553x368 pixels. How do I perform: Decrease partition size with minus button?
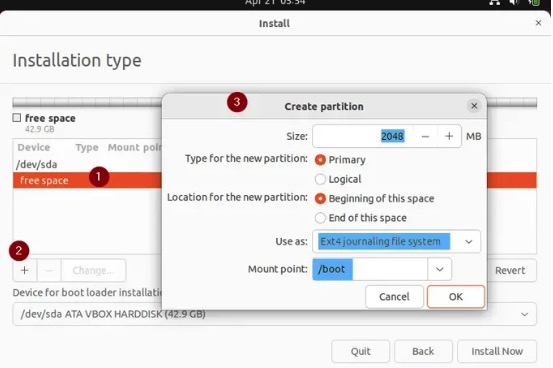pos(425,137)
